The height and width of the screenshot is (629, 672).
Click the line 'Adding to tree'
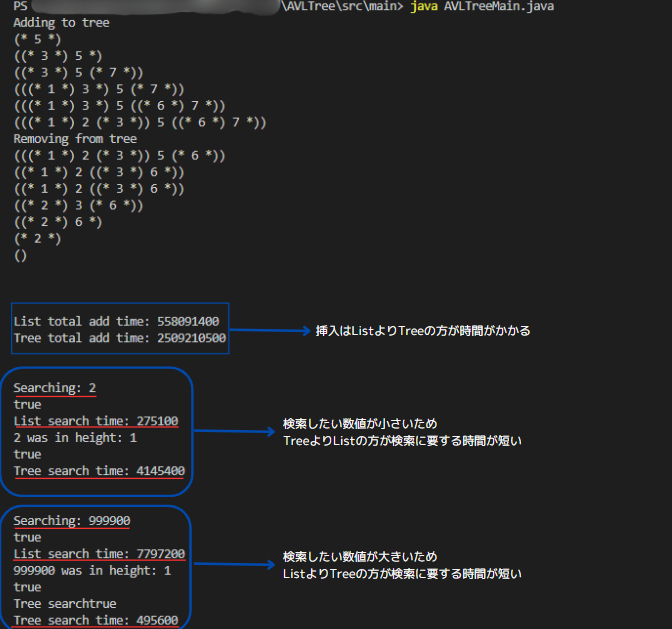pyautogui.click(x=61, y=23)
